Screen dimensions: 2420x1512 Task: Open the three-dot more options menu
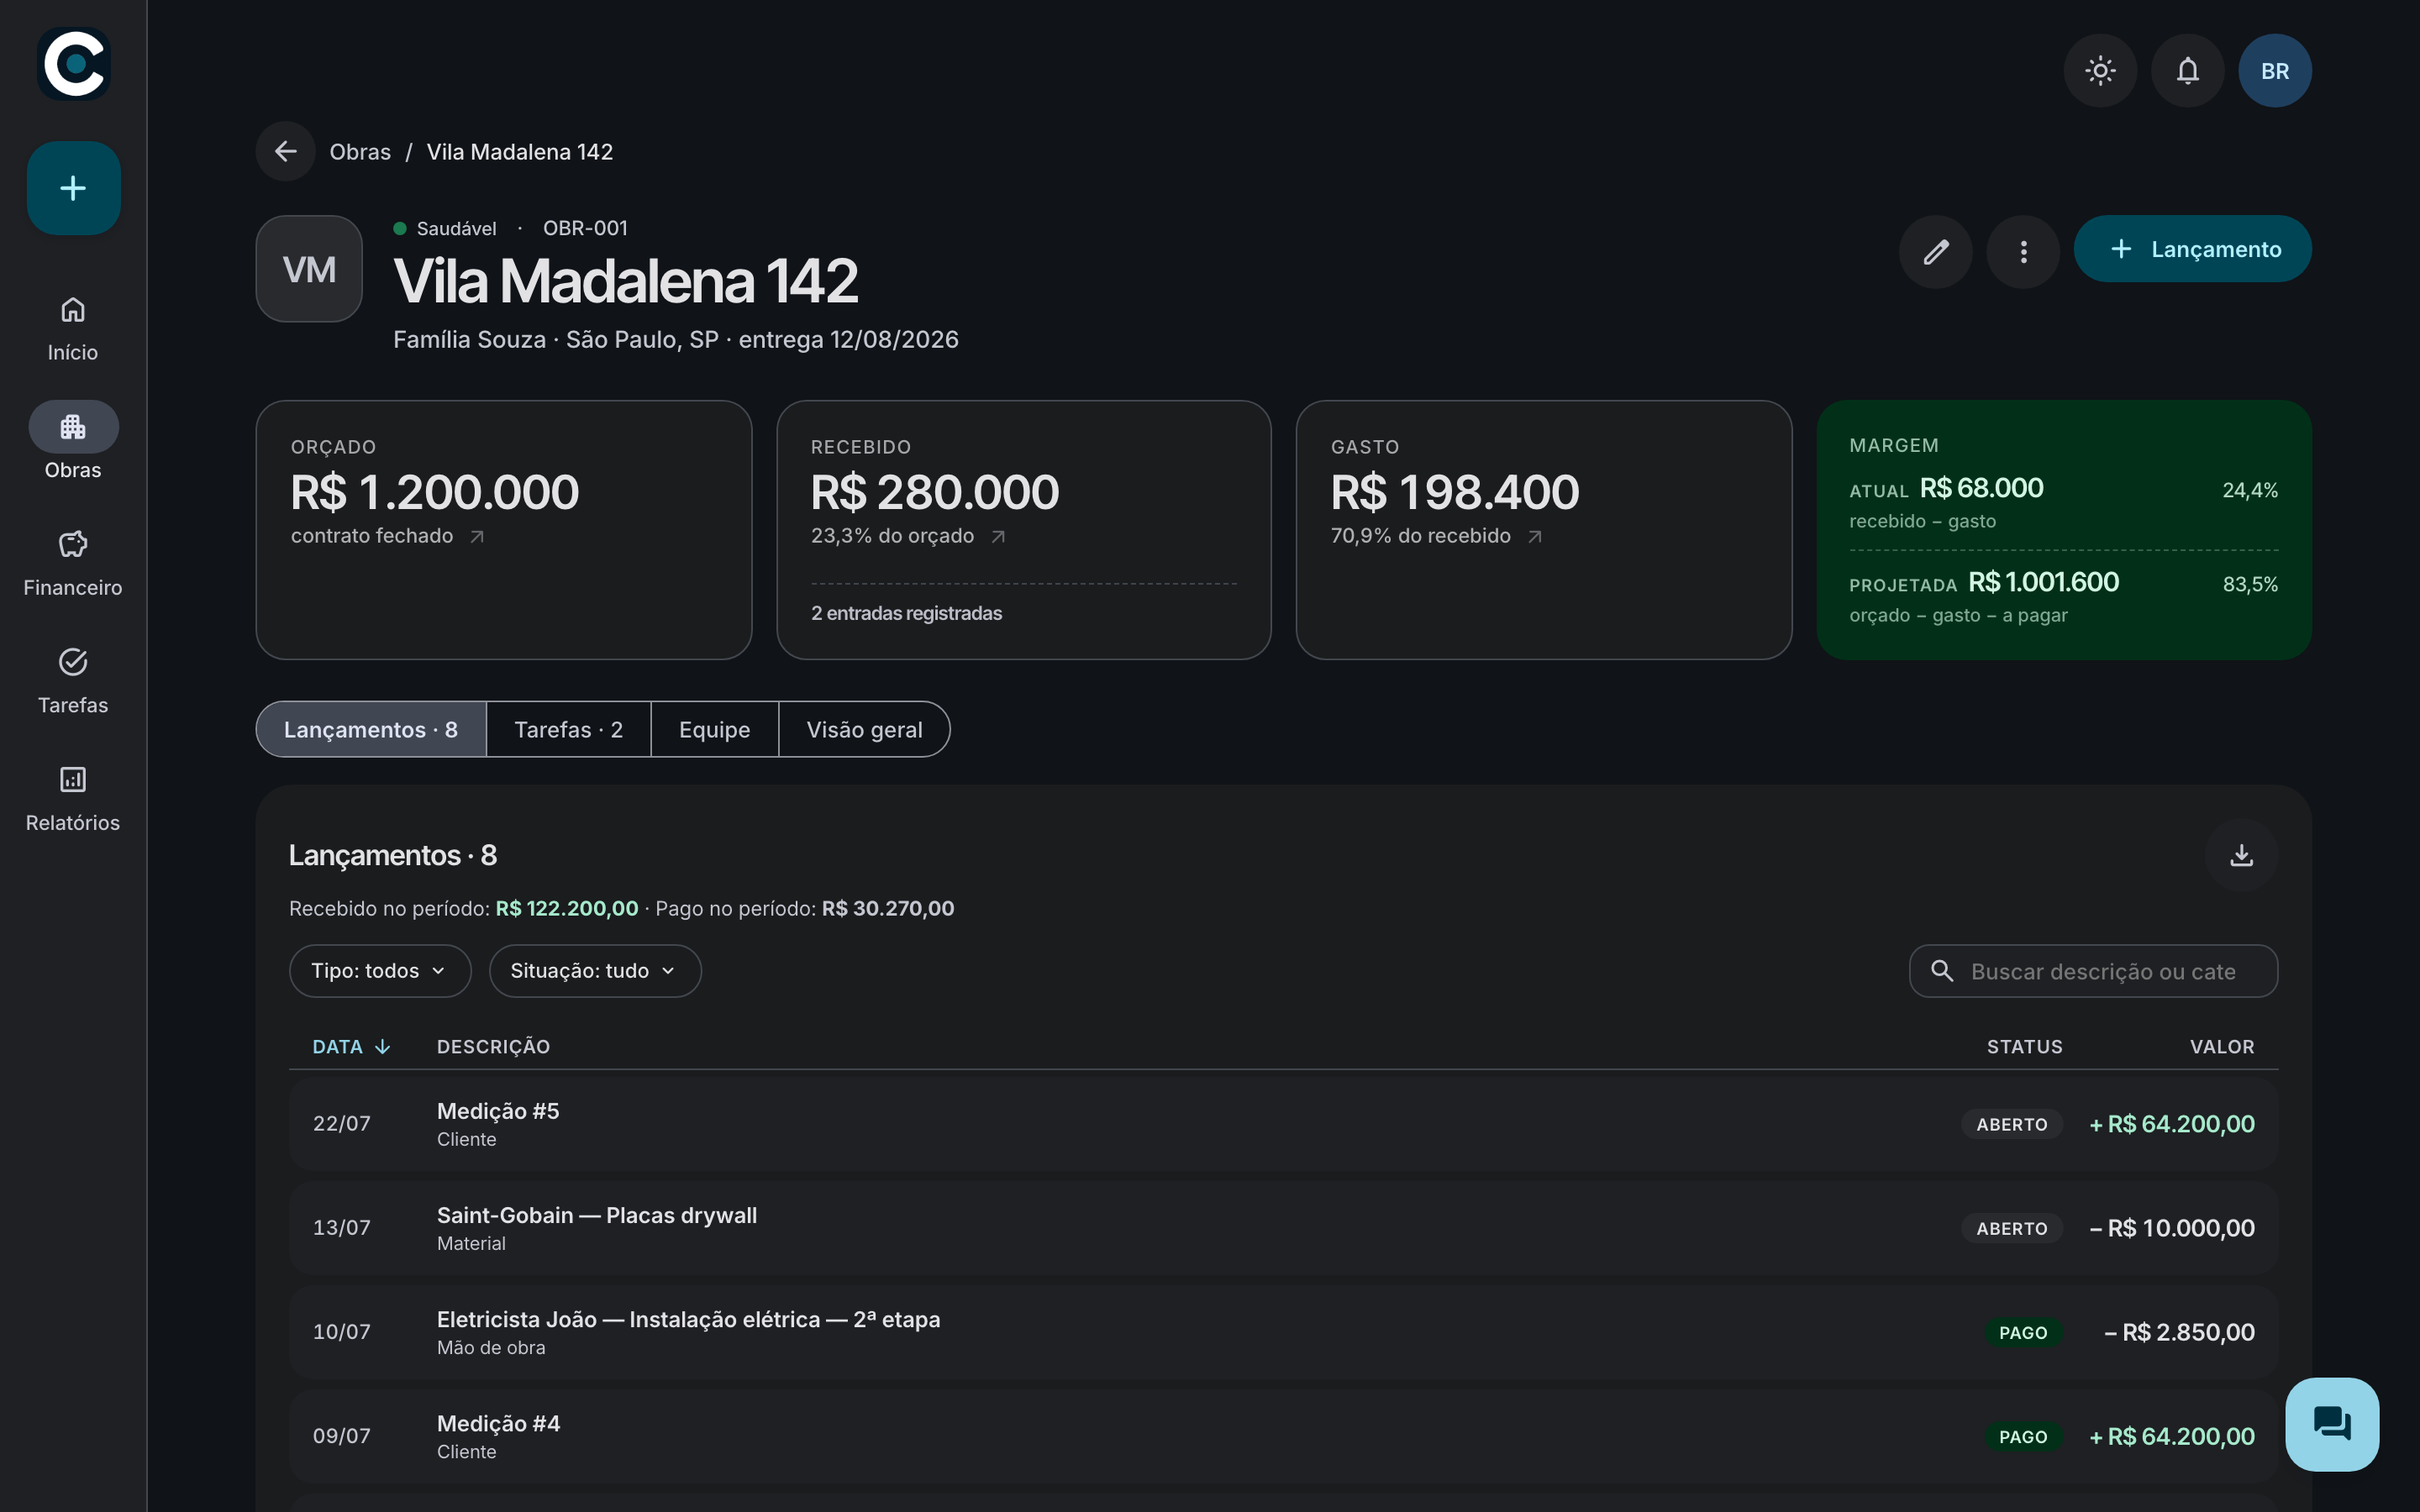coord(2023,251)
